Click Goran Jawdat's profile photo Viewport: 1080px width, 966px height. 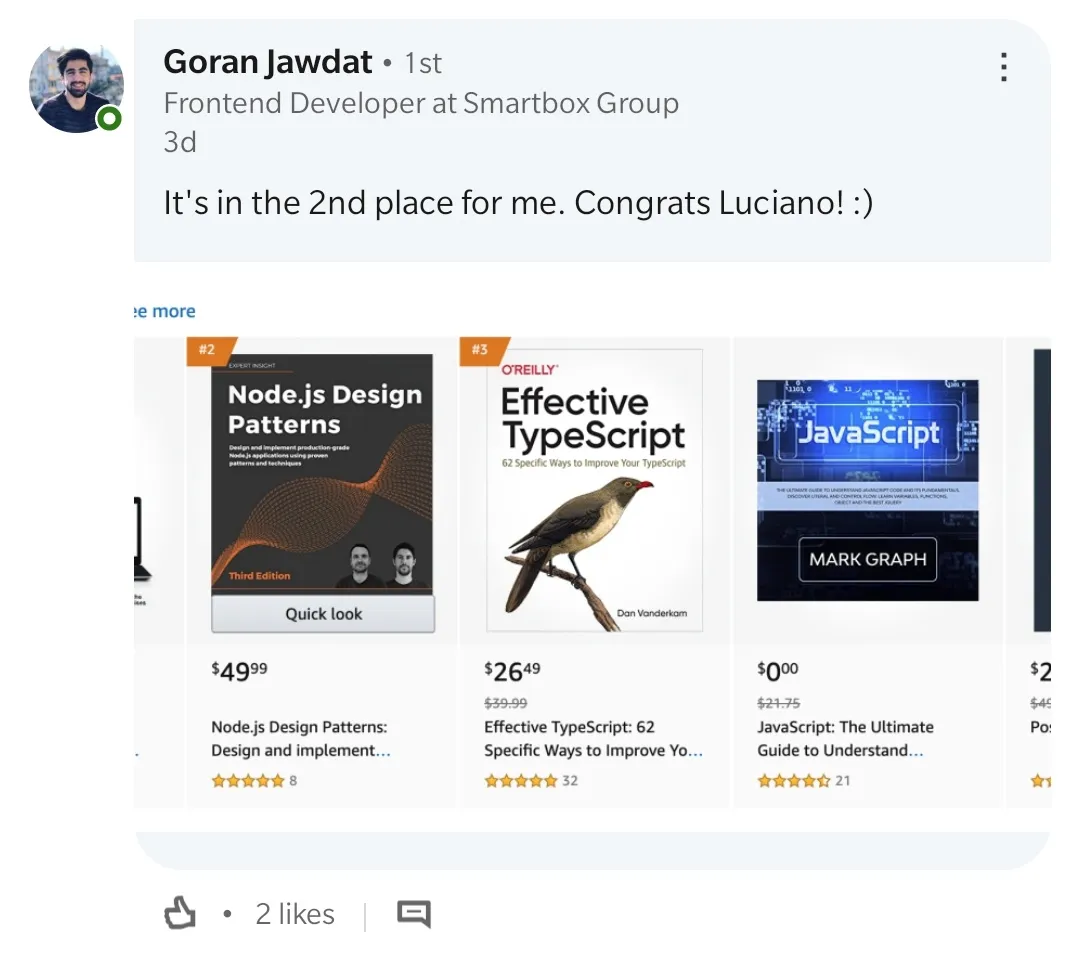point(77,87)
